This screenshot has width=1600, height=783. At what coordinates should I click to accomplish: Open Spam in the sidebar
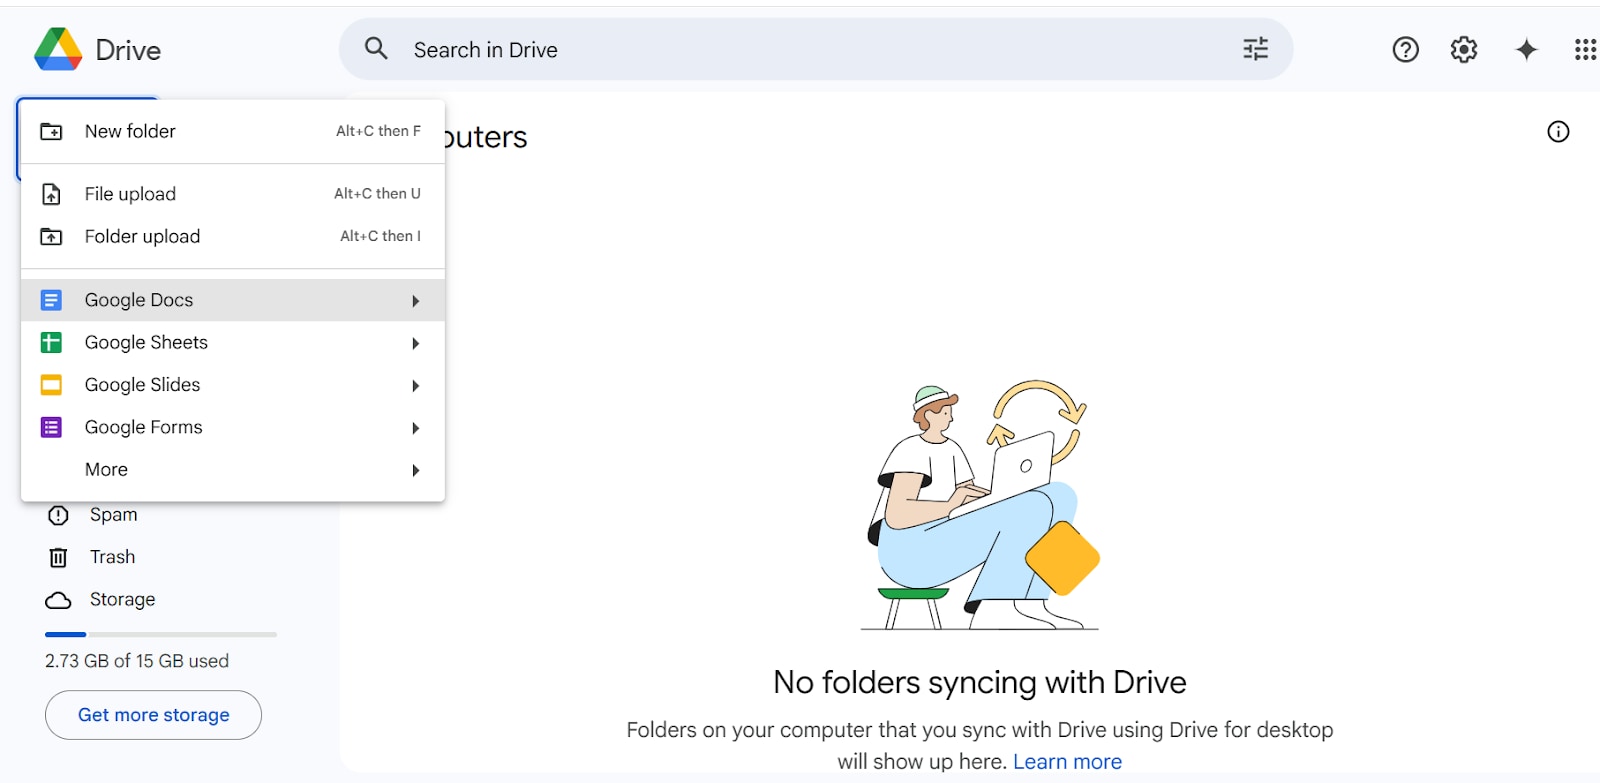113,514
